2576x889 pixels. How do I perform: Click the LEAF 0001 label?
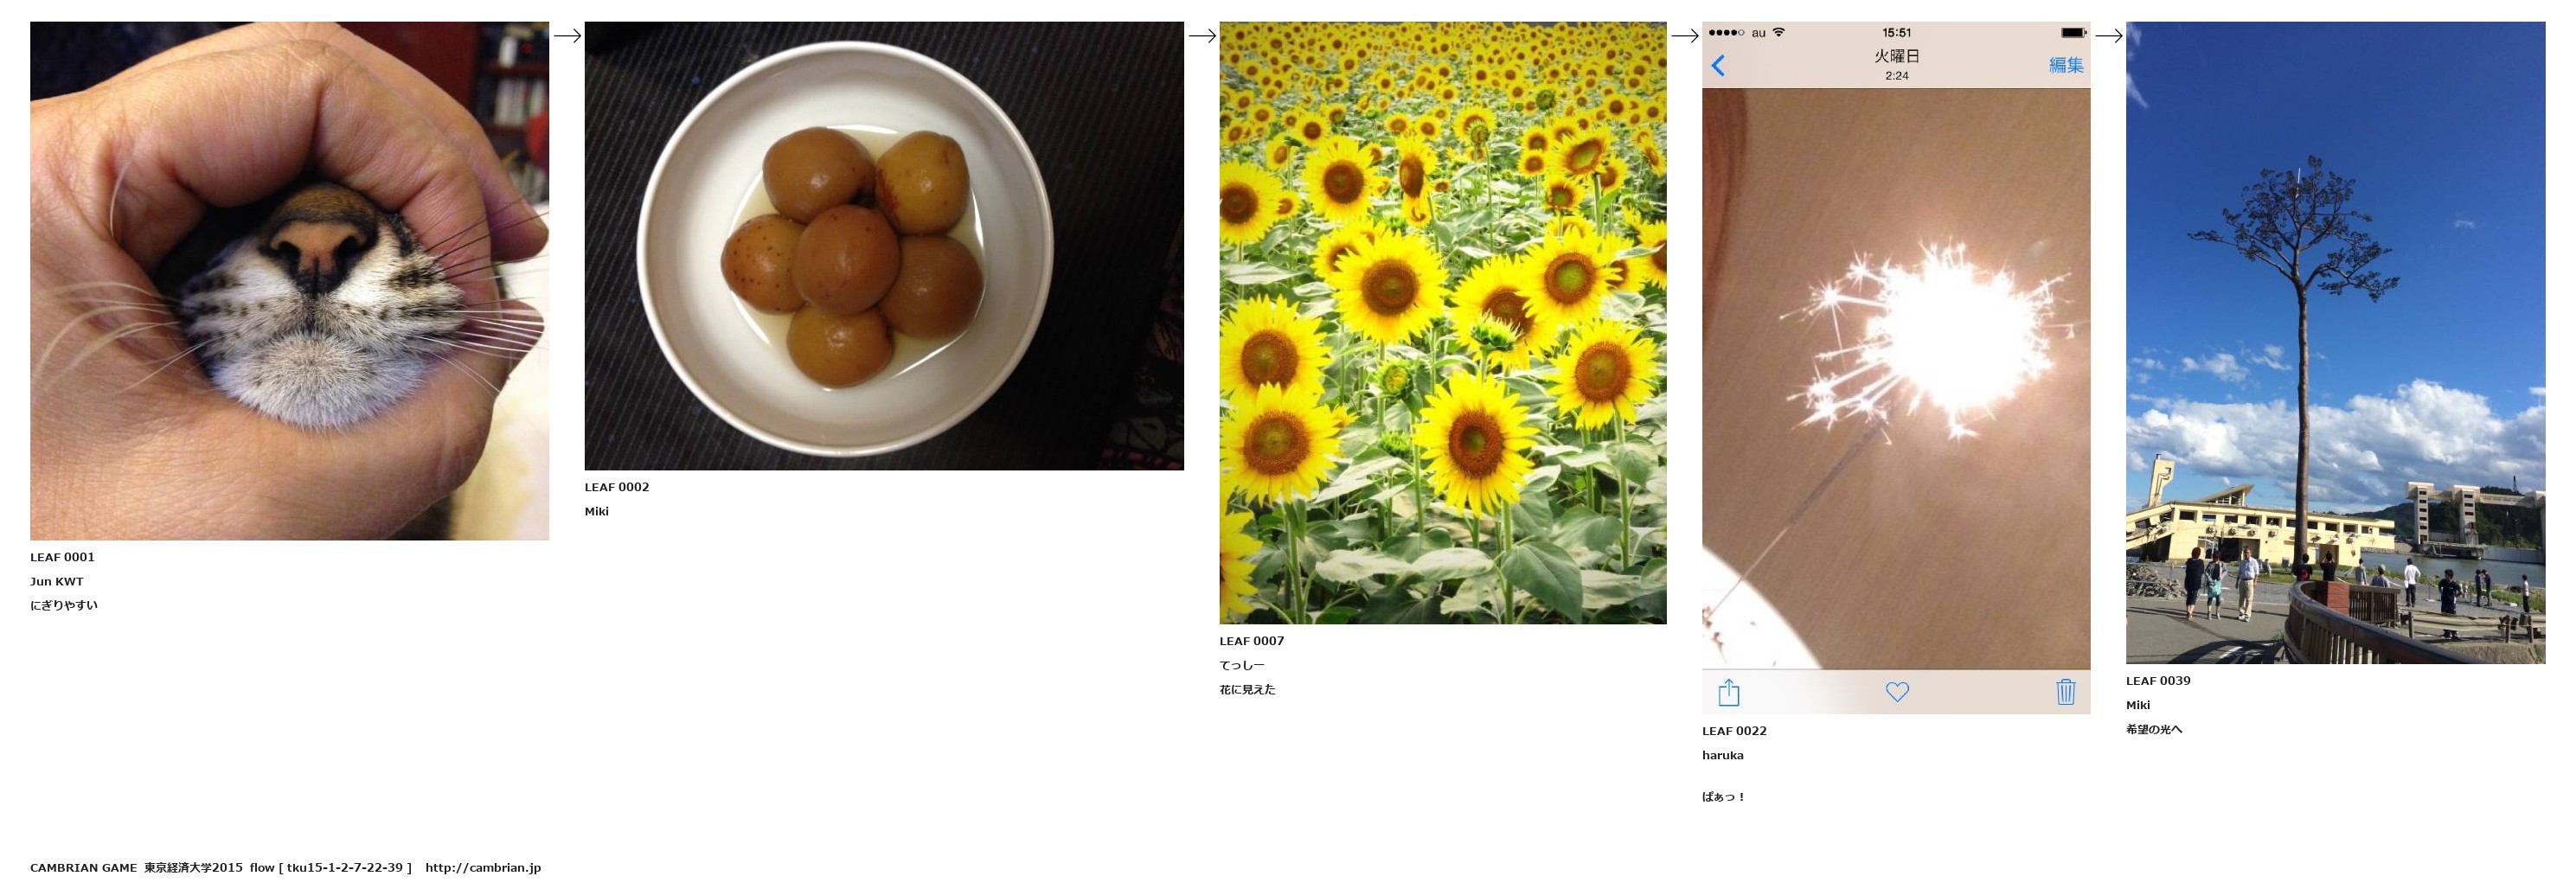click(62, 557)
